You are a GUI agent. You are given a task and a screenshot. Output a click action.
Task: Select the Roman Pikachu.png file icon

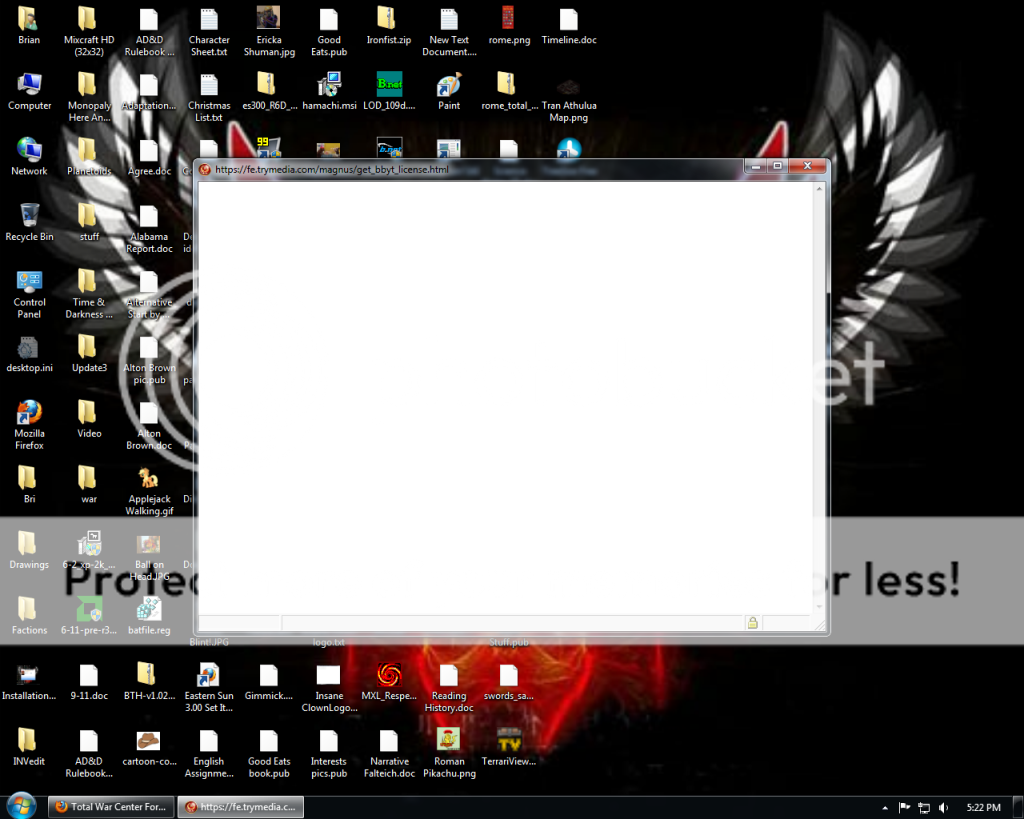449,742
